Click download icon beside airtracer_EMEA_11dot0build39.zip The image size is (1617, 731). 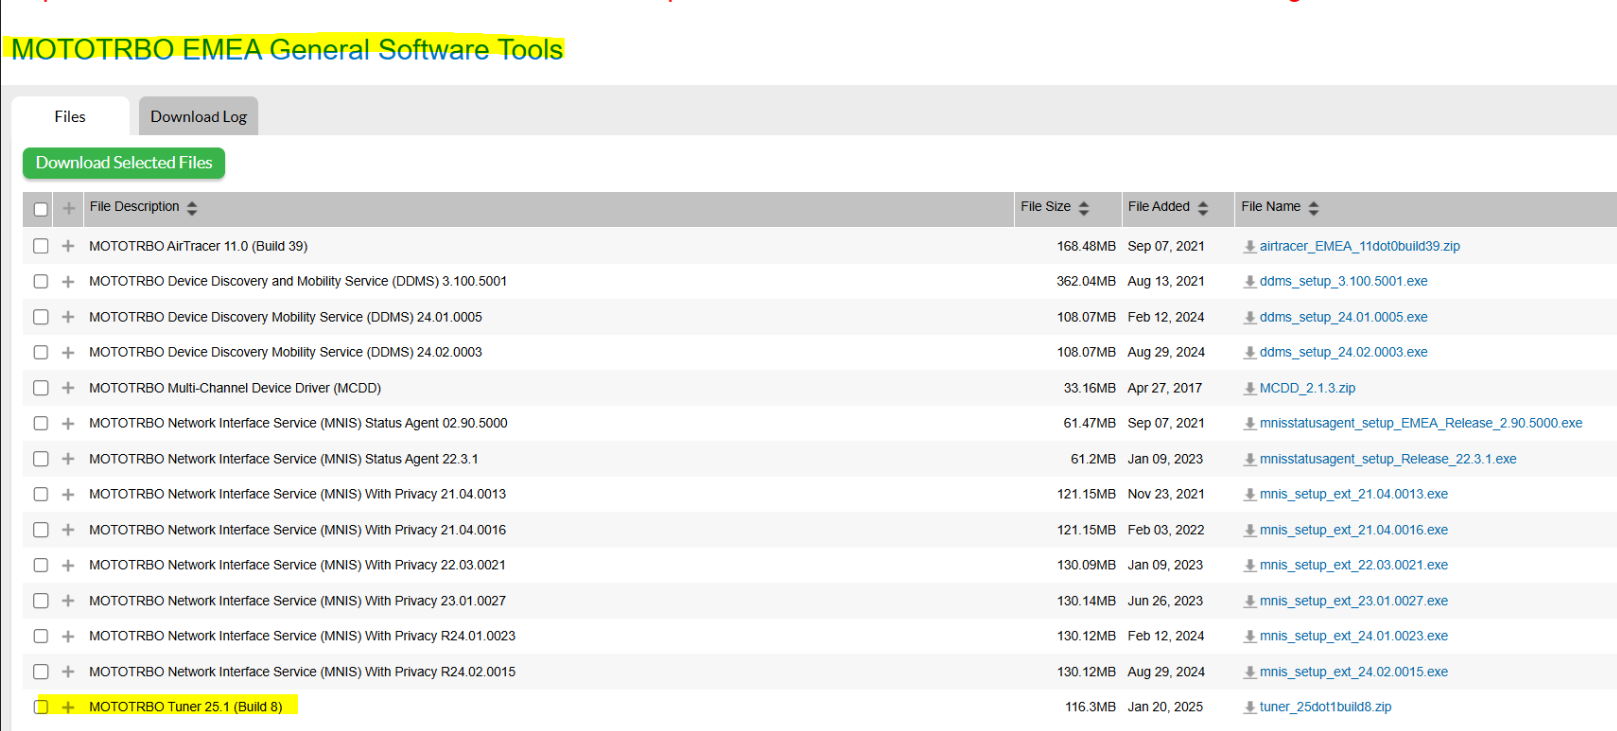tap(1250, 247)
